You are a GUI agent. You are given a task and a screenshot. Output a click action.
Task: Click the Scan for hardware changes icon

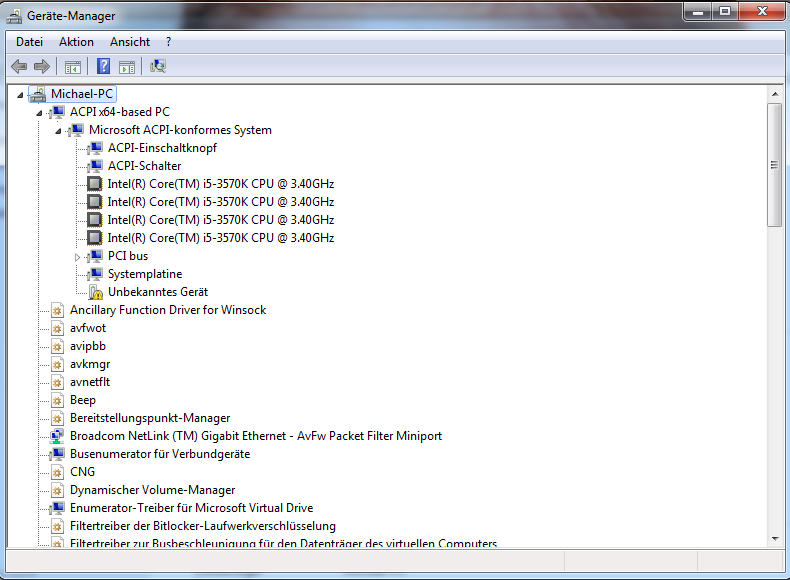click(158, 66)
